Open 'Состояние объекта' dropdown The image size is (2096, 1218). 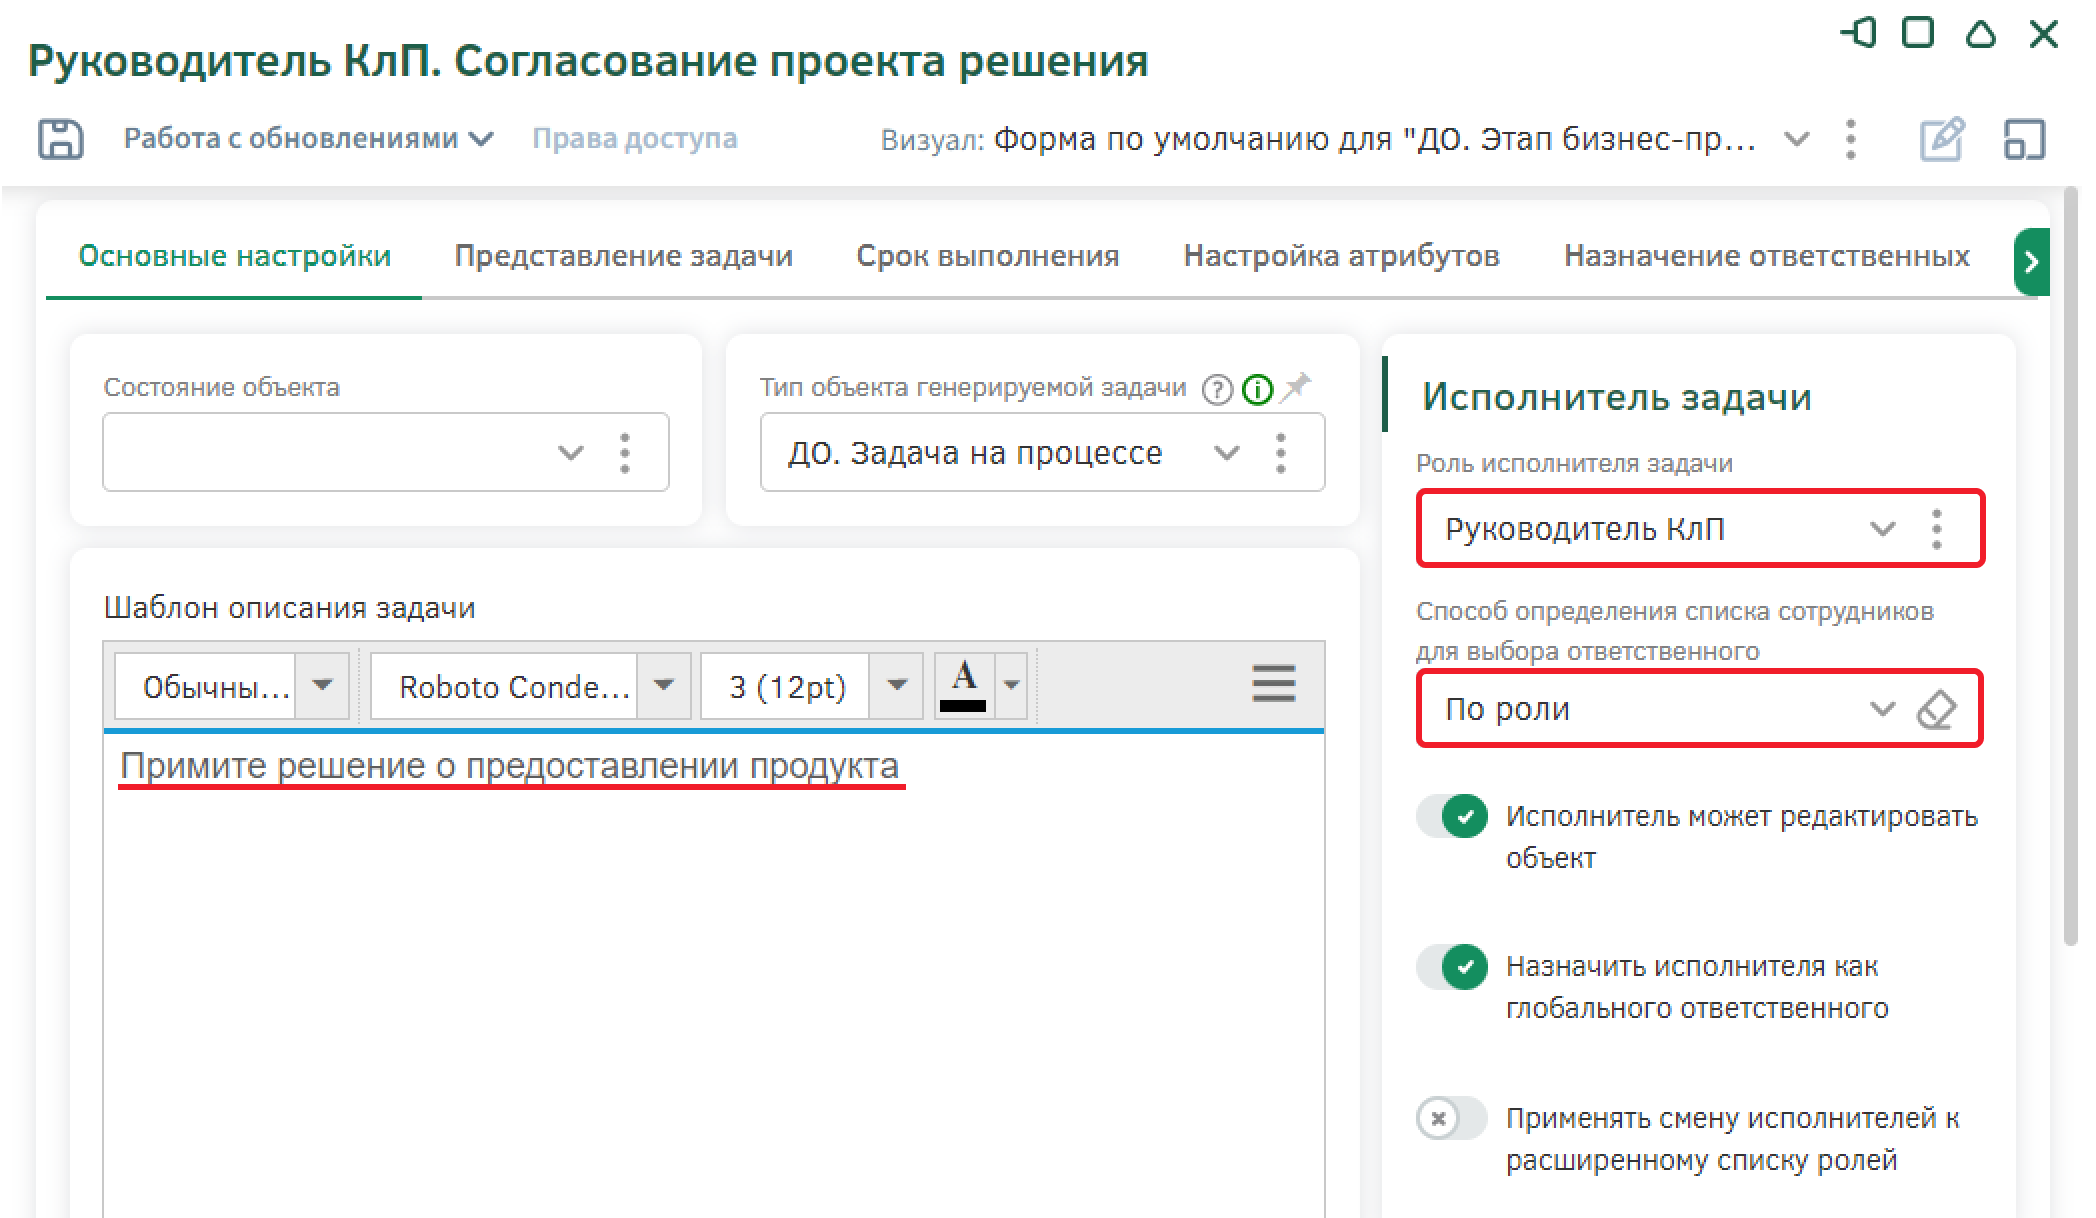(570, 453)
